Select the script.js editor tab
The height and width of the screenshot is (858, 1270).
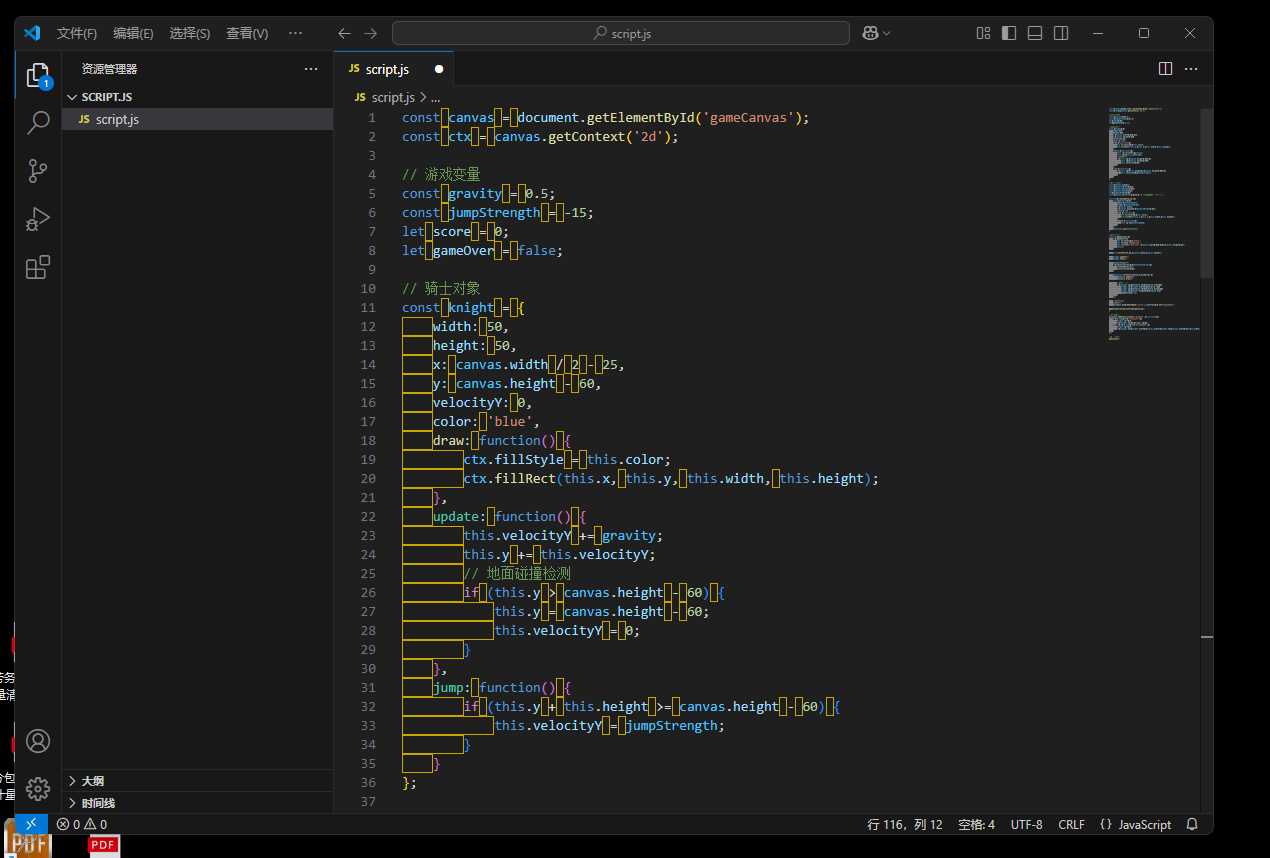tap(387, 69)
